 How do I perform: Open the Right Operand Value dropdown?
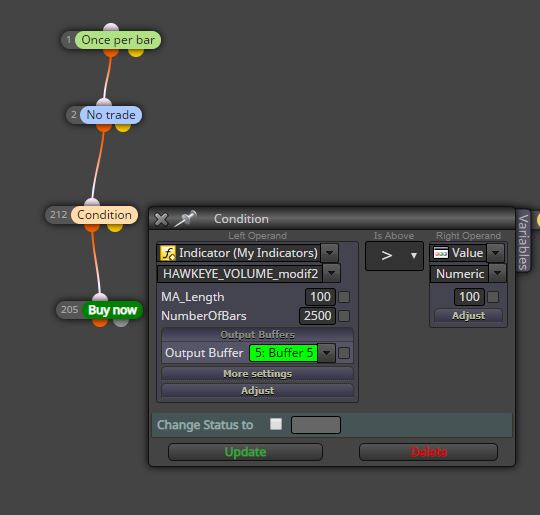click(496, 253)
